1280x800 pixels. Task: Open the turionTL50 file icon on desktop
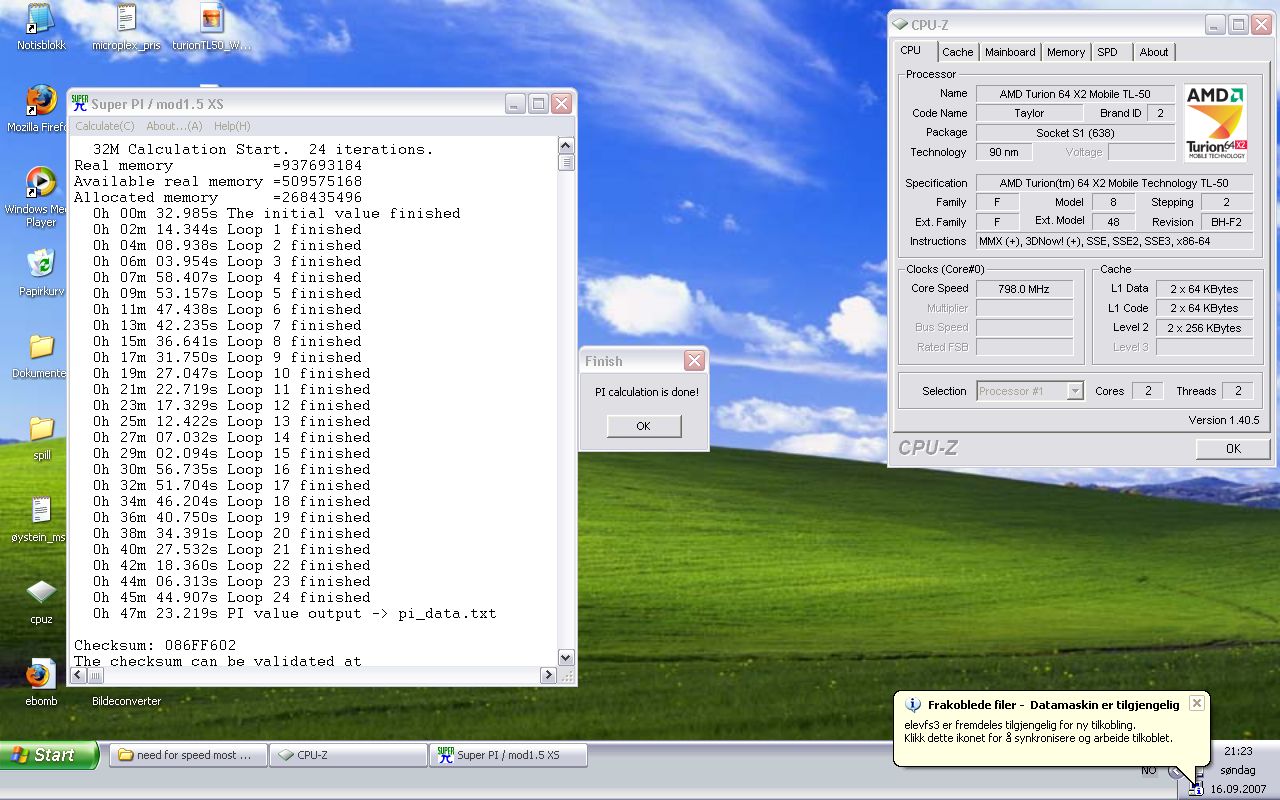212,19
